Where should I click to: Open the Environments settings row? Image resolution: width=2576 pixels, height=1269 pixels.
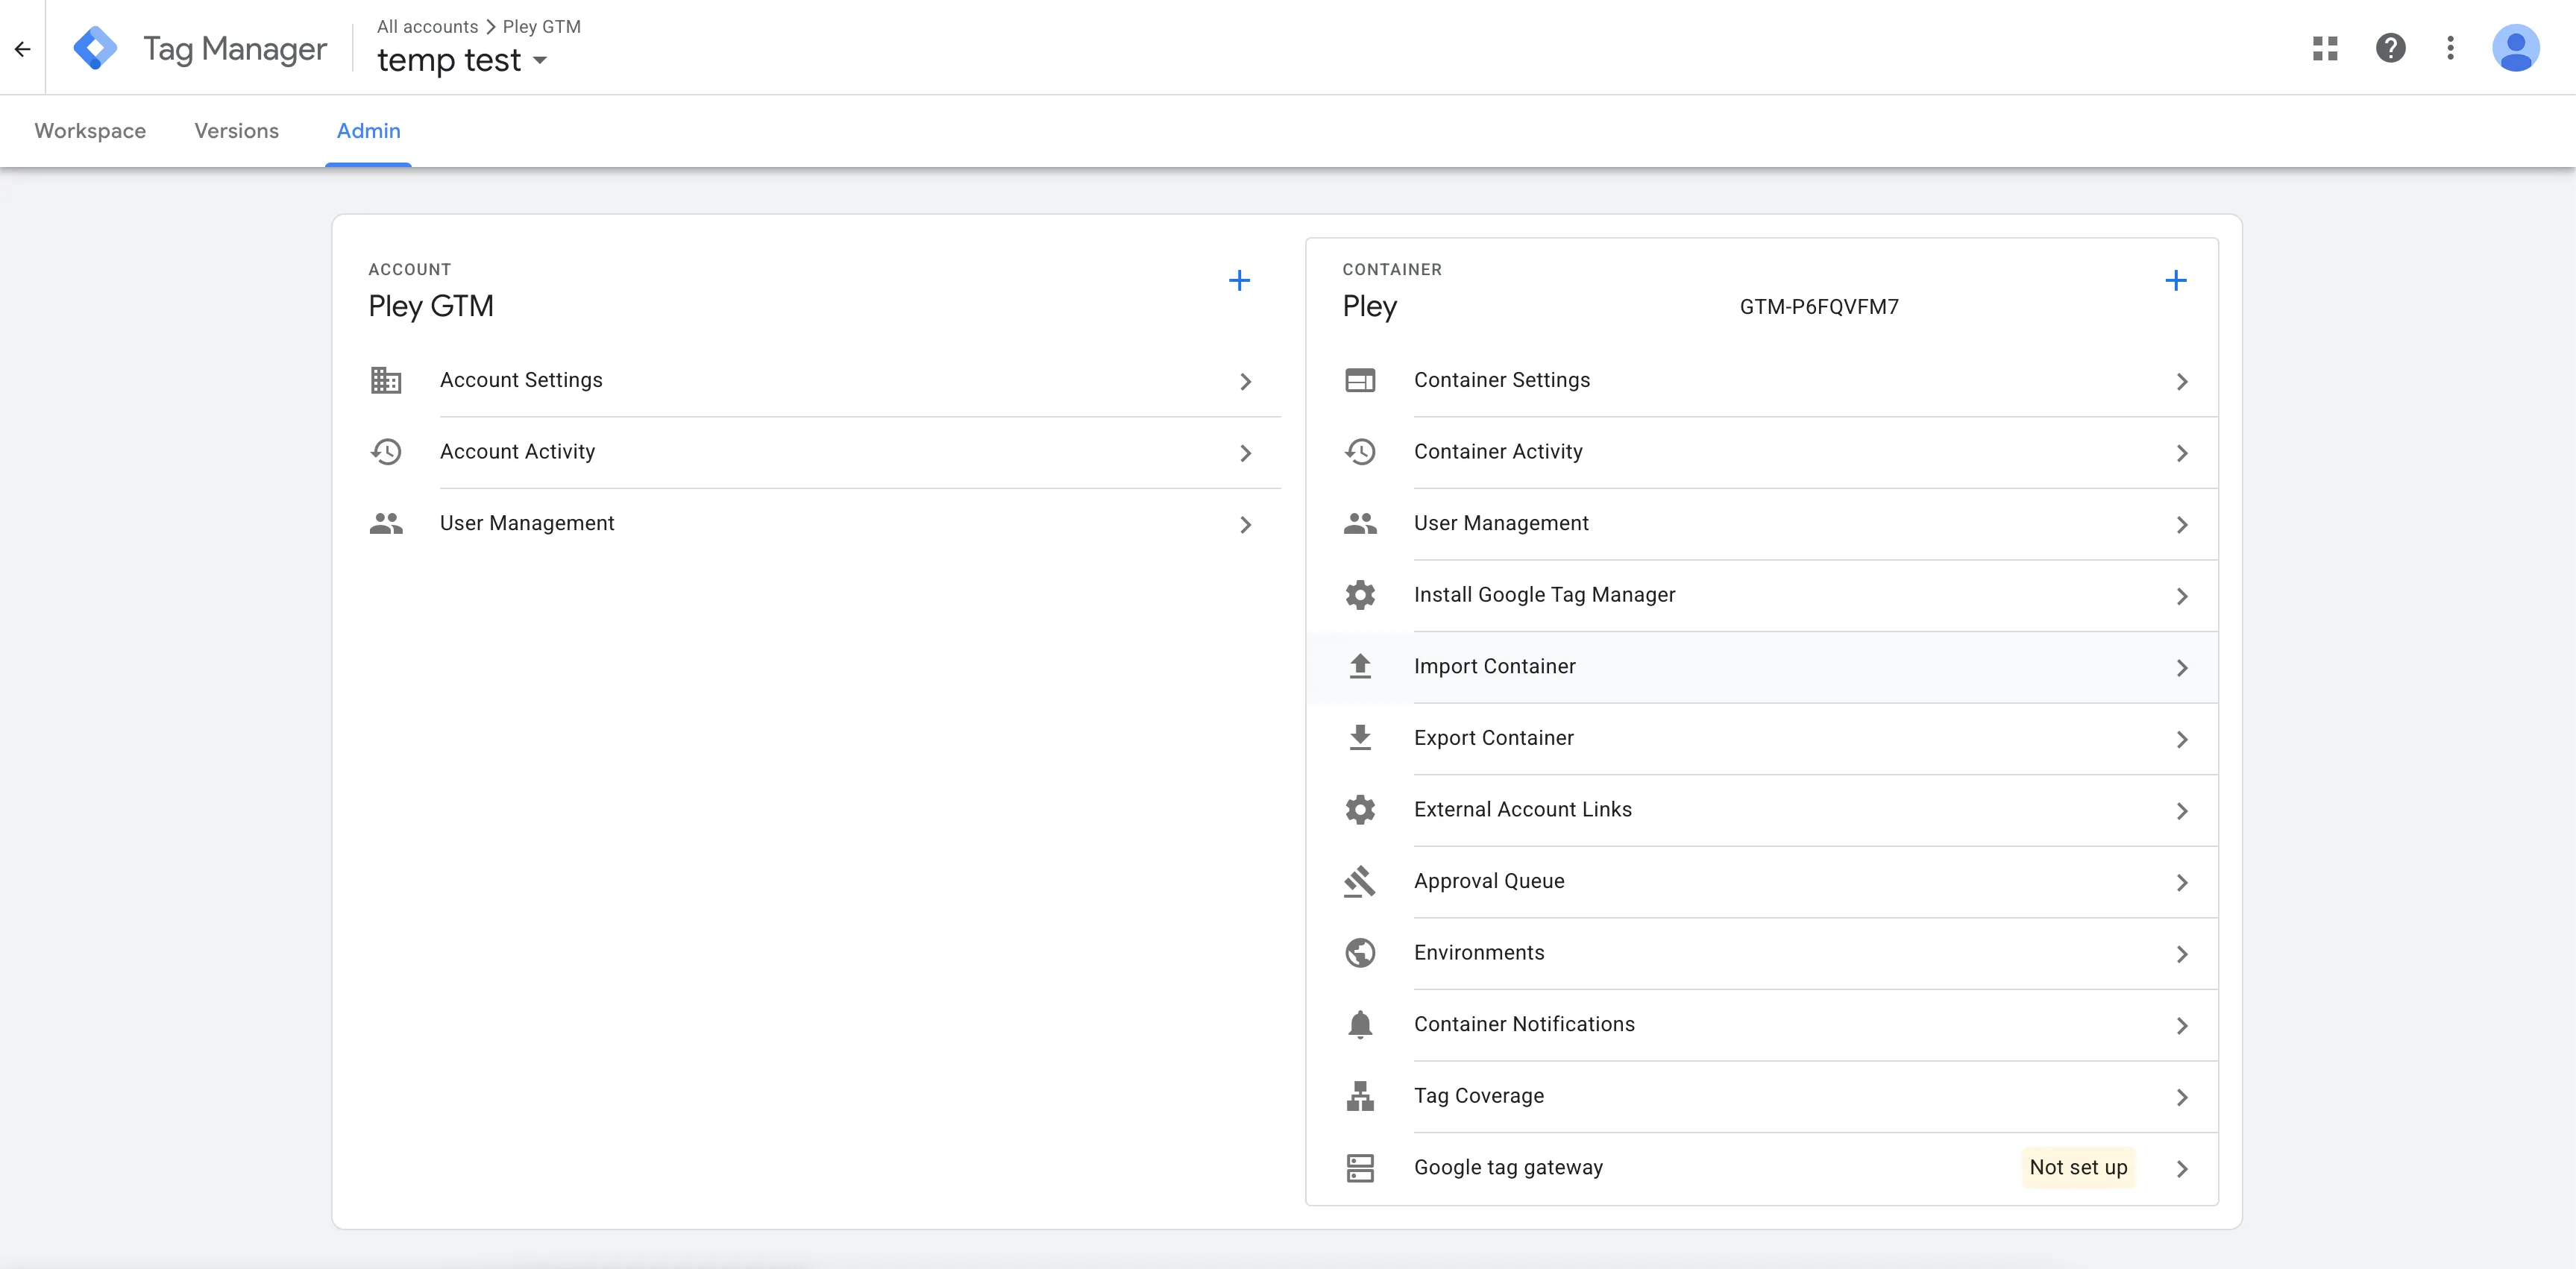(1479, 953)
